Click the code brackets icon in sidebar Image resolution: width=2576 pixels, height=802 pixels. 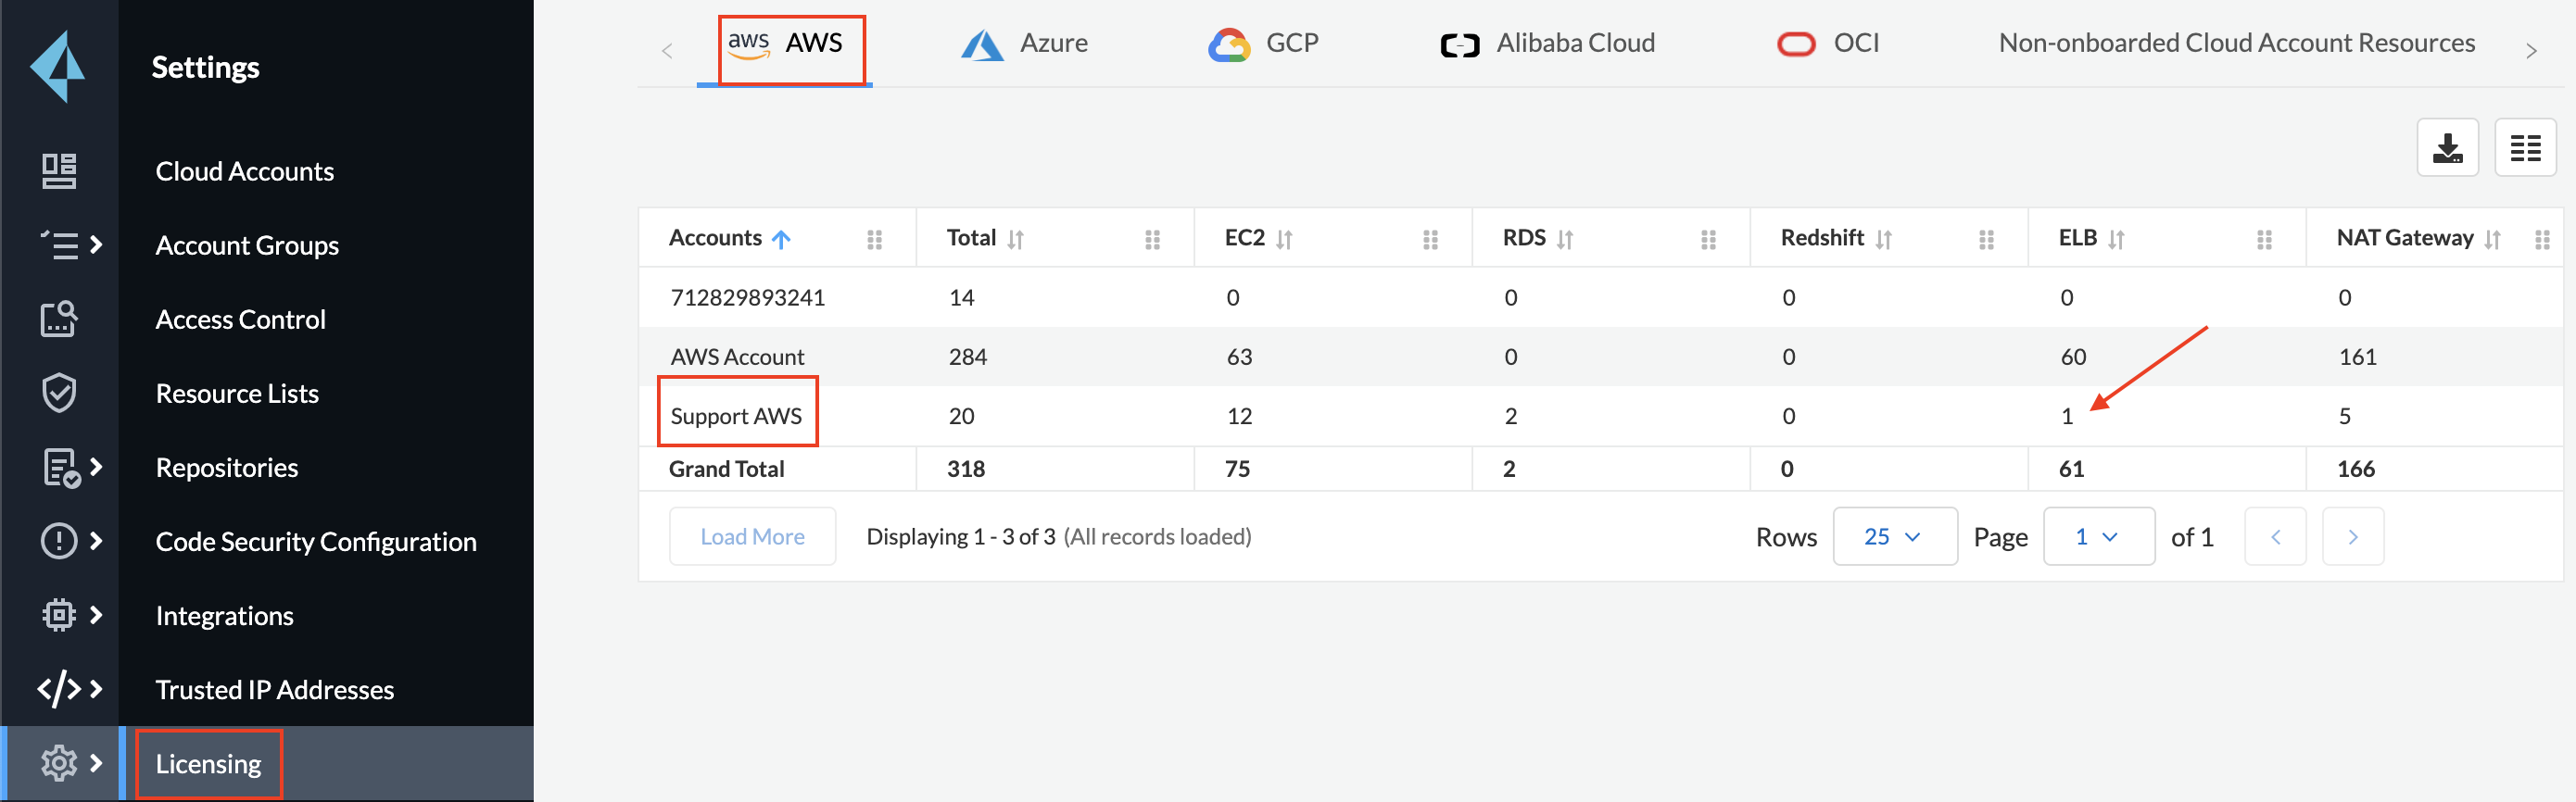pos(59,689)
